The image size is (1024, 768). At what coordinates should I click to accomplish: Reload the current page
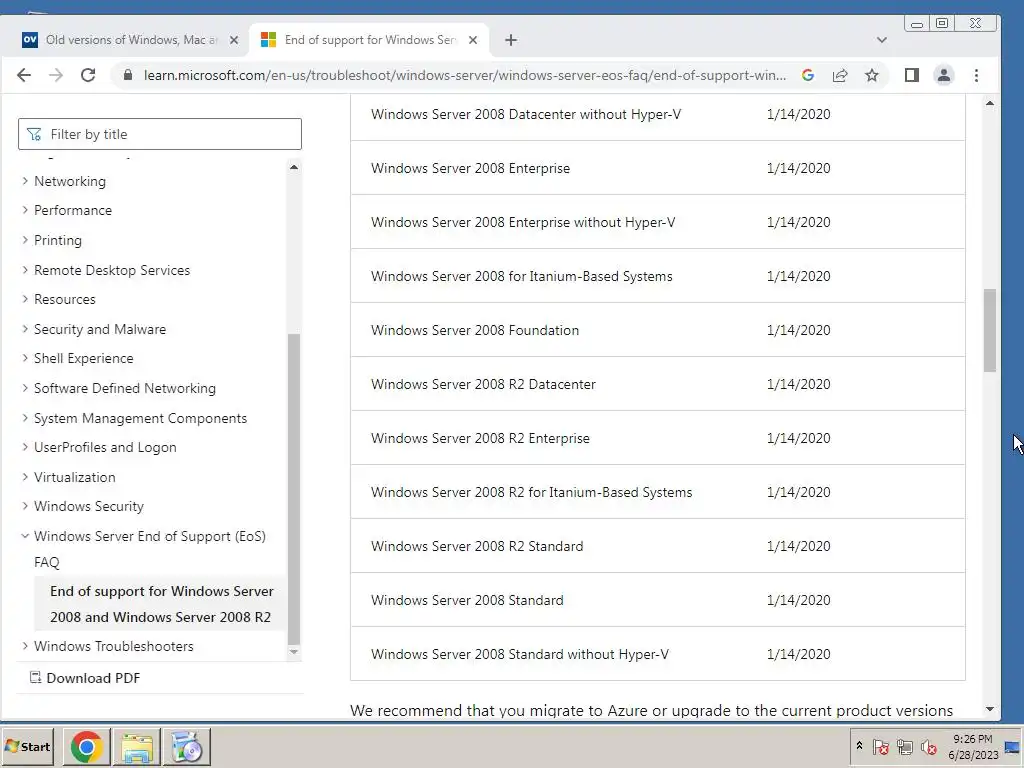pos(88,75)
